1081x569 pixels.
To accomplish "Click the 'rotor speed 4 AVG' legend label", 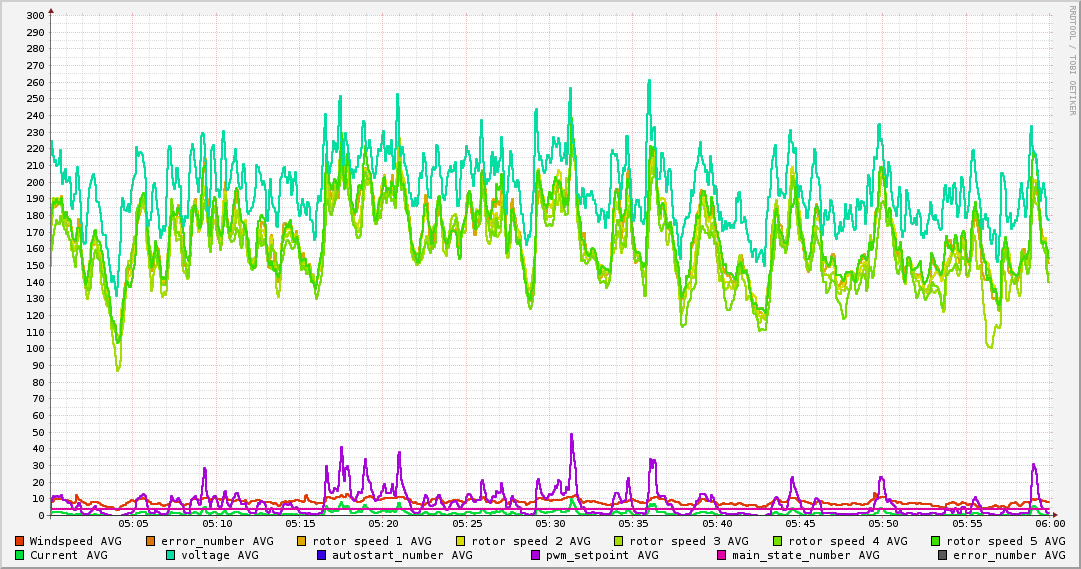I will coord(848,541).
